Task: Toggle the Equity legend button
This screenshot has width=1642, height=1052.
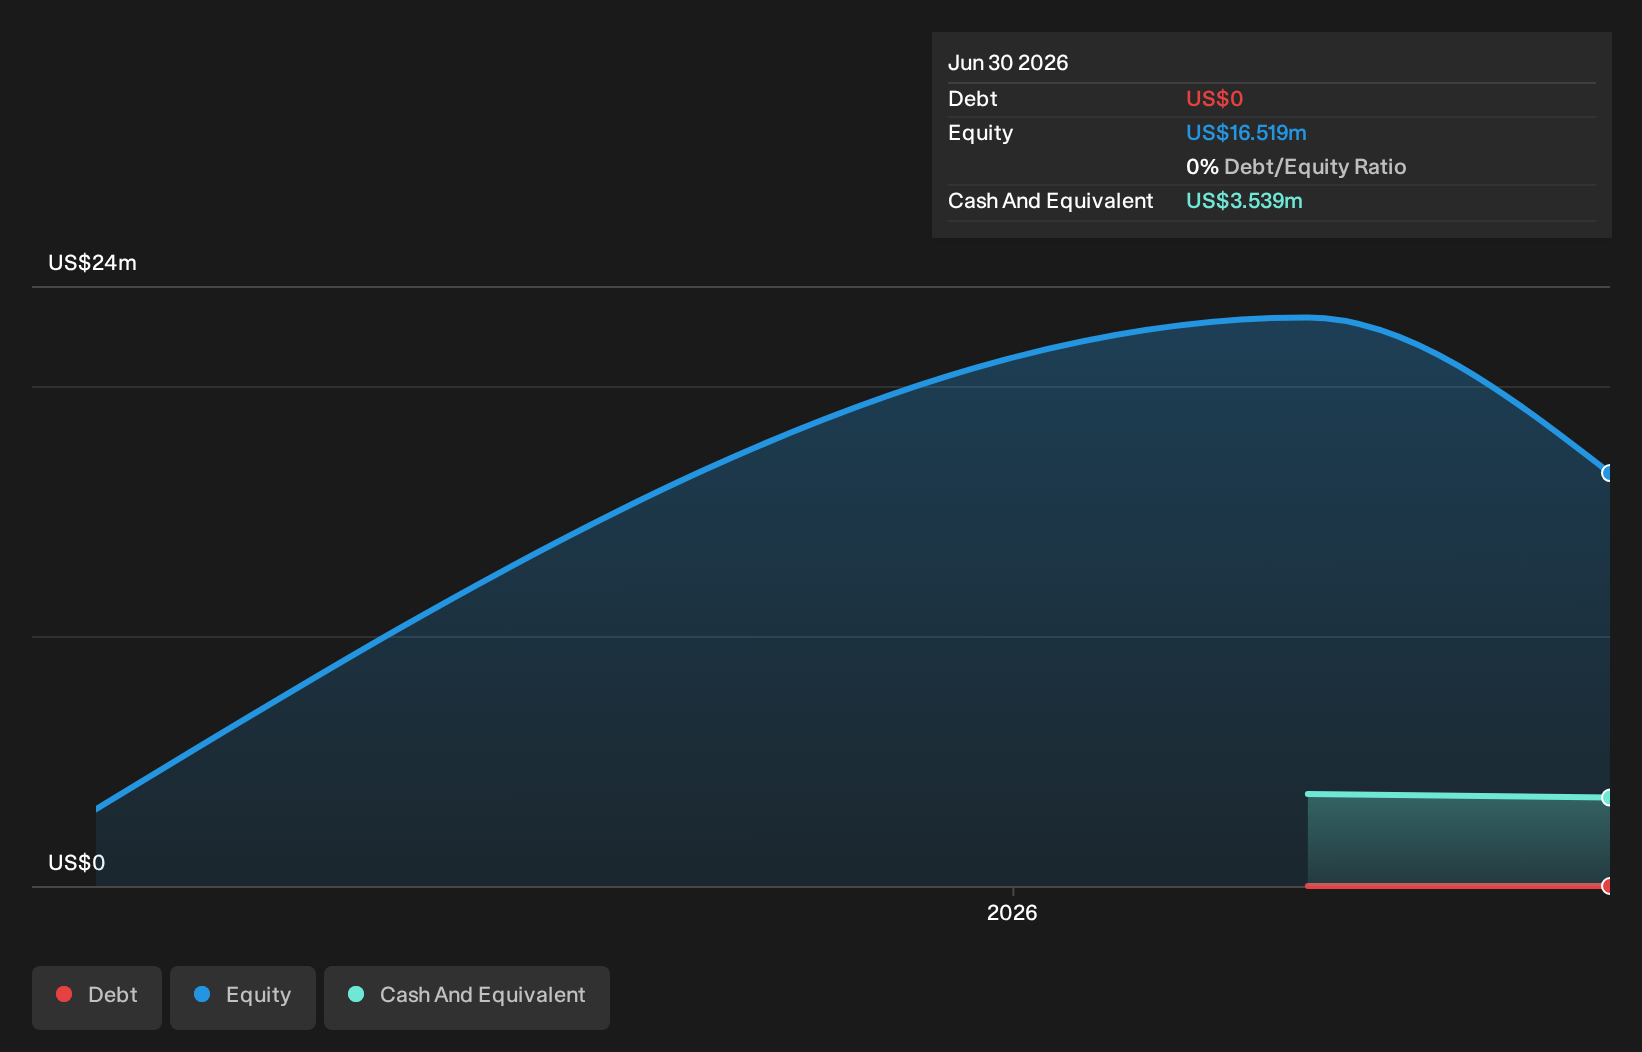Action: 243,997
